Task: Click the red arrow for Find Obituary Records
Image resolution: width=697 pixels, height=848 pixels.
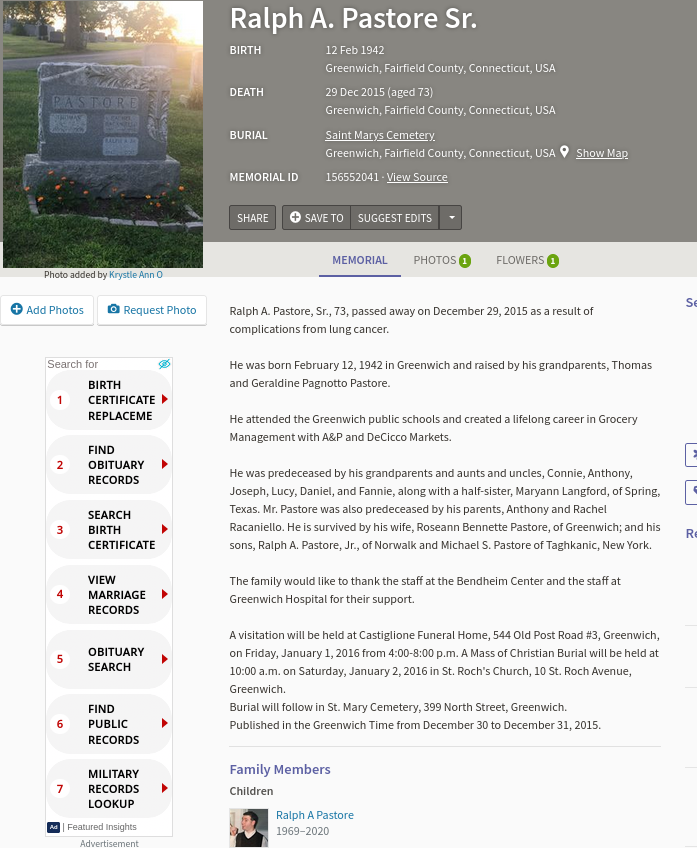Action: coord(164,465)
